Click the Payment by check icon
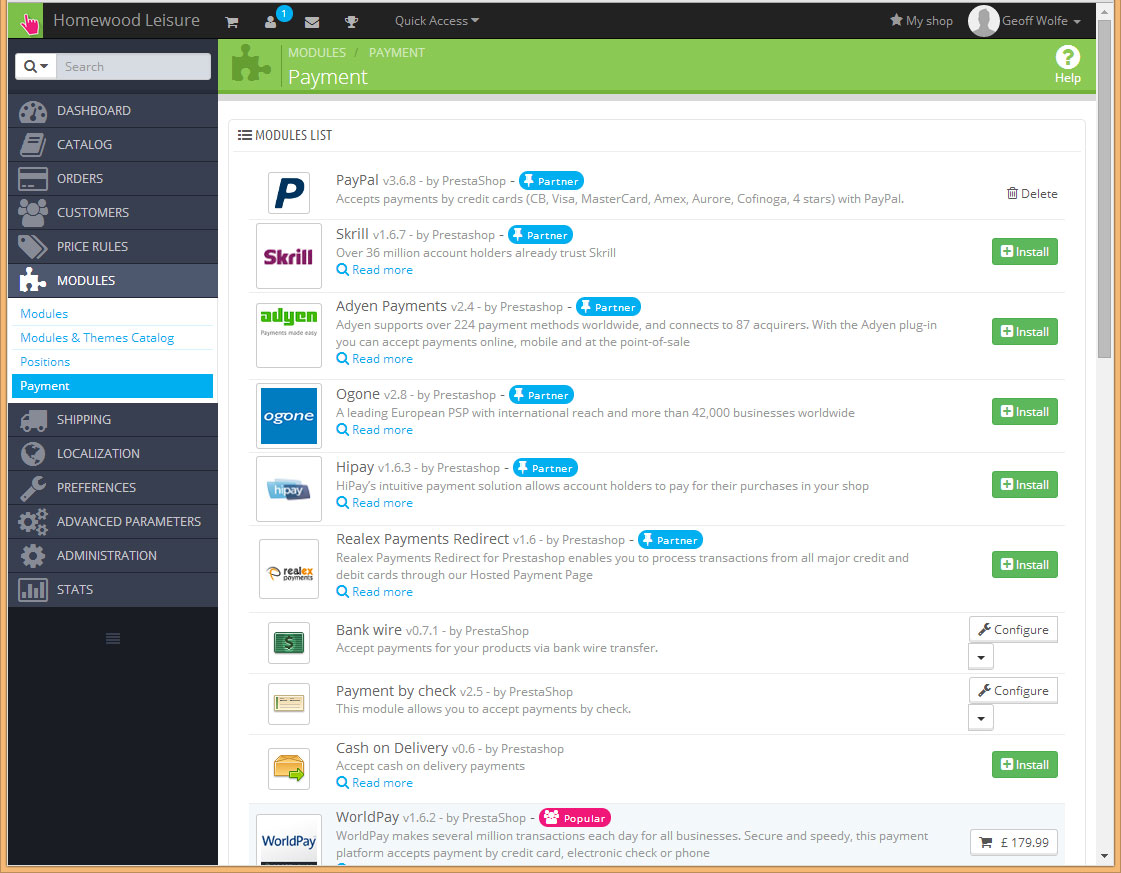 [289, 704]
